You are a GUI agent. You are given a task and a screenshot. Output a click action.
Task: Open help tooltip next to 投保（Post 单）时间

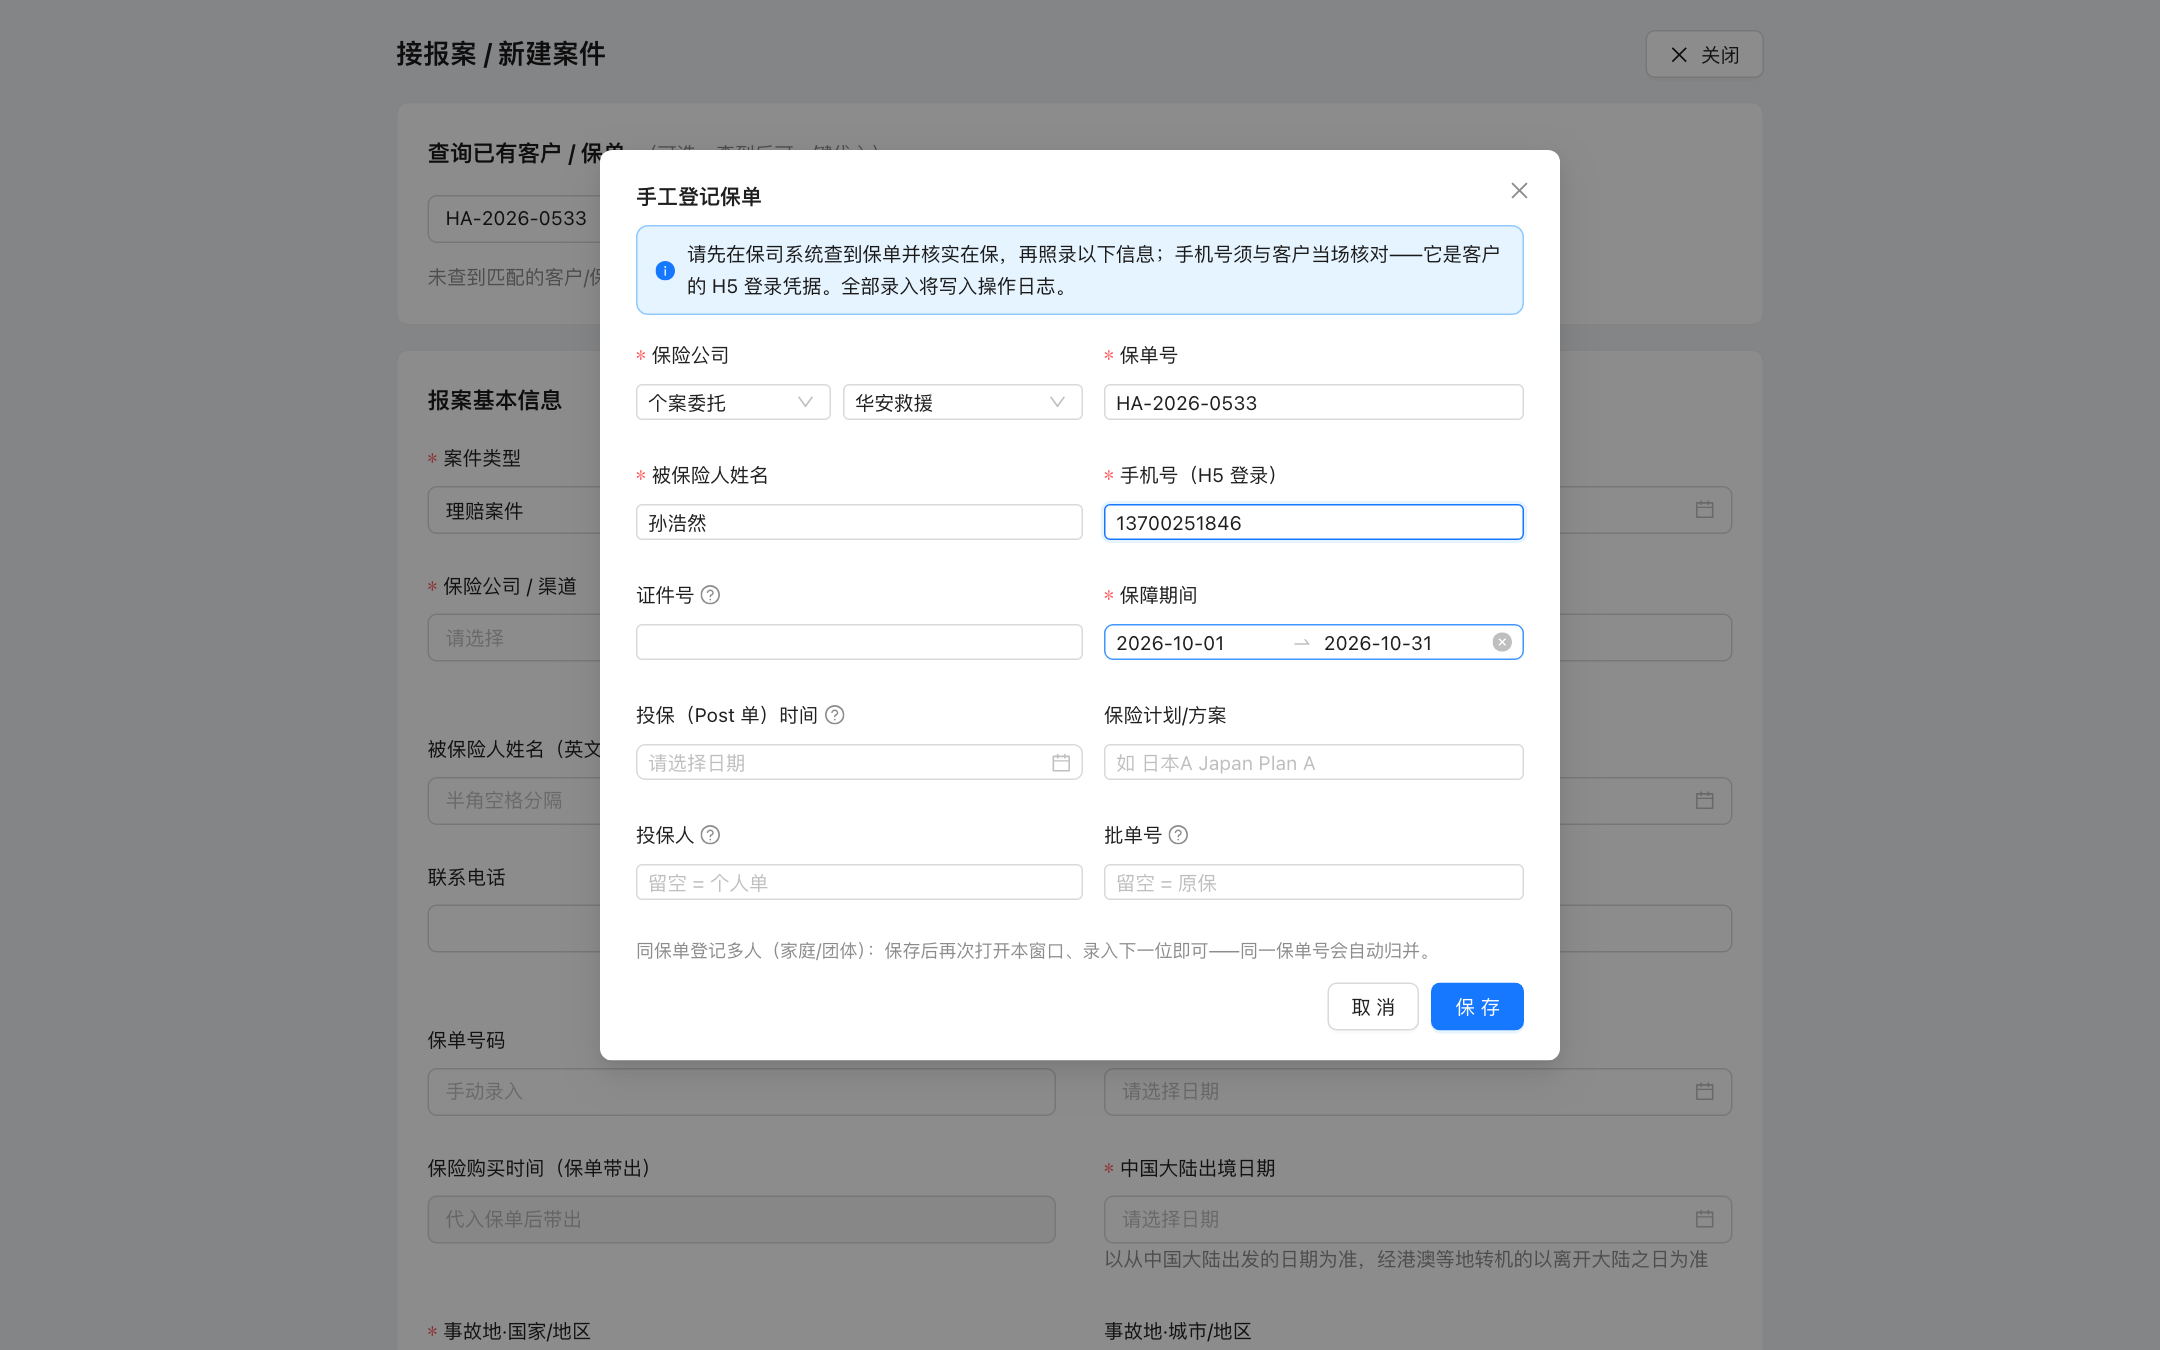pos(835,715)
